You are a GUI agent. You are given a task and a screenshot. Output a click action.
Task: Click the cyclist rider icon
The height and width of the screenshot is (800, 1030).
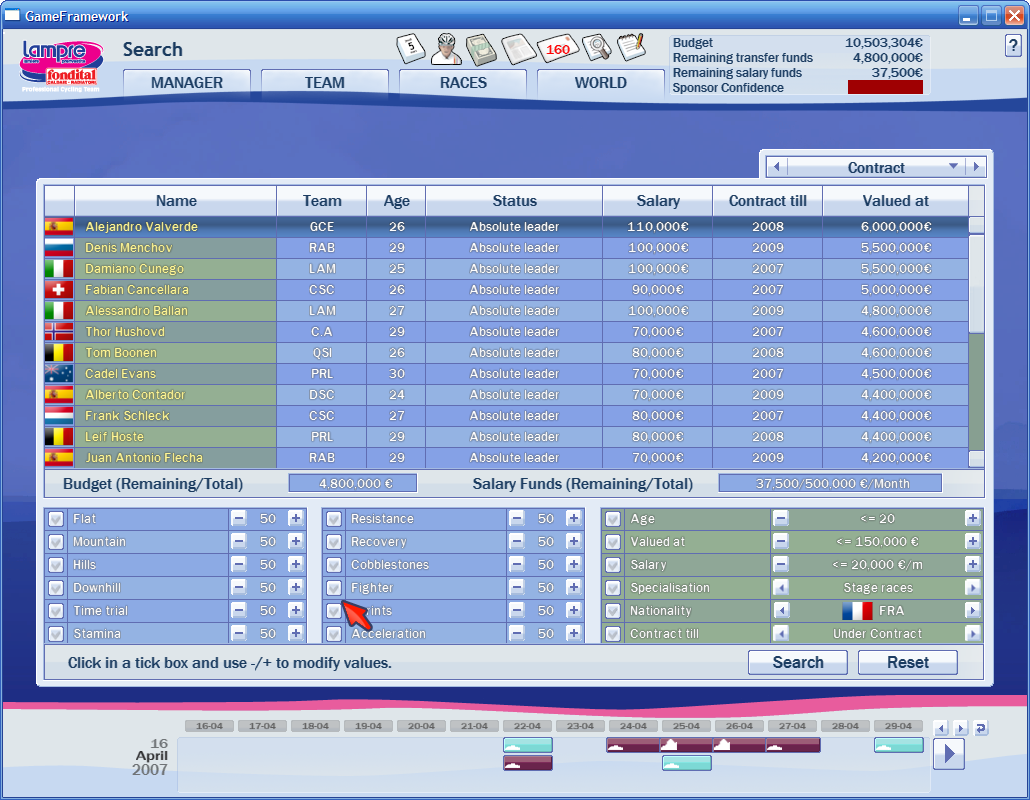[445, 48]
